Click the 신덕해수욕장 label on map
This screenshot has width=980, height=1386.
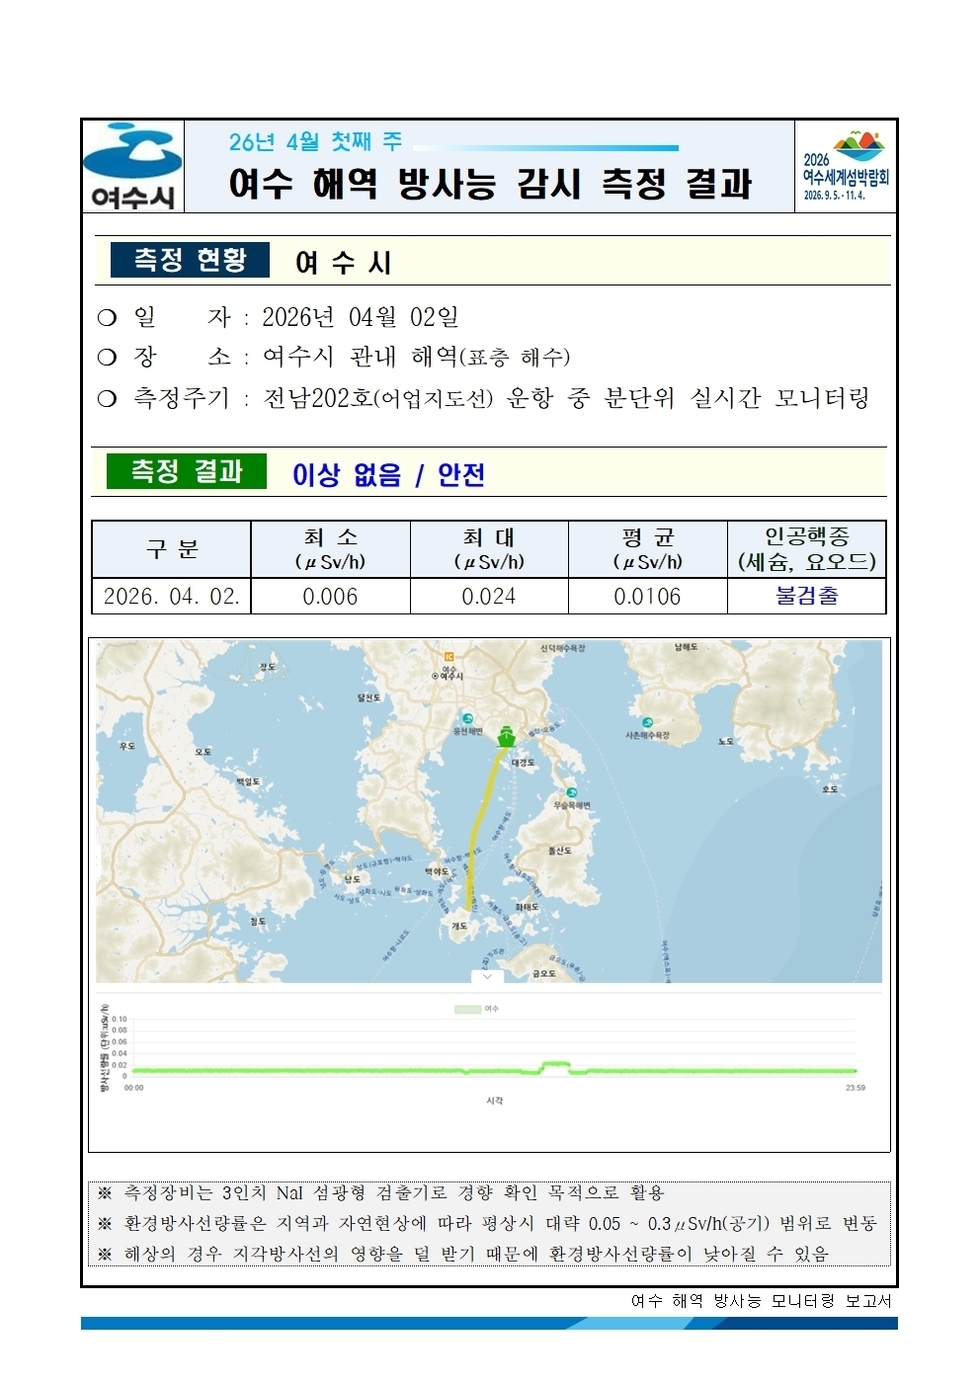click(563, 648)
